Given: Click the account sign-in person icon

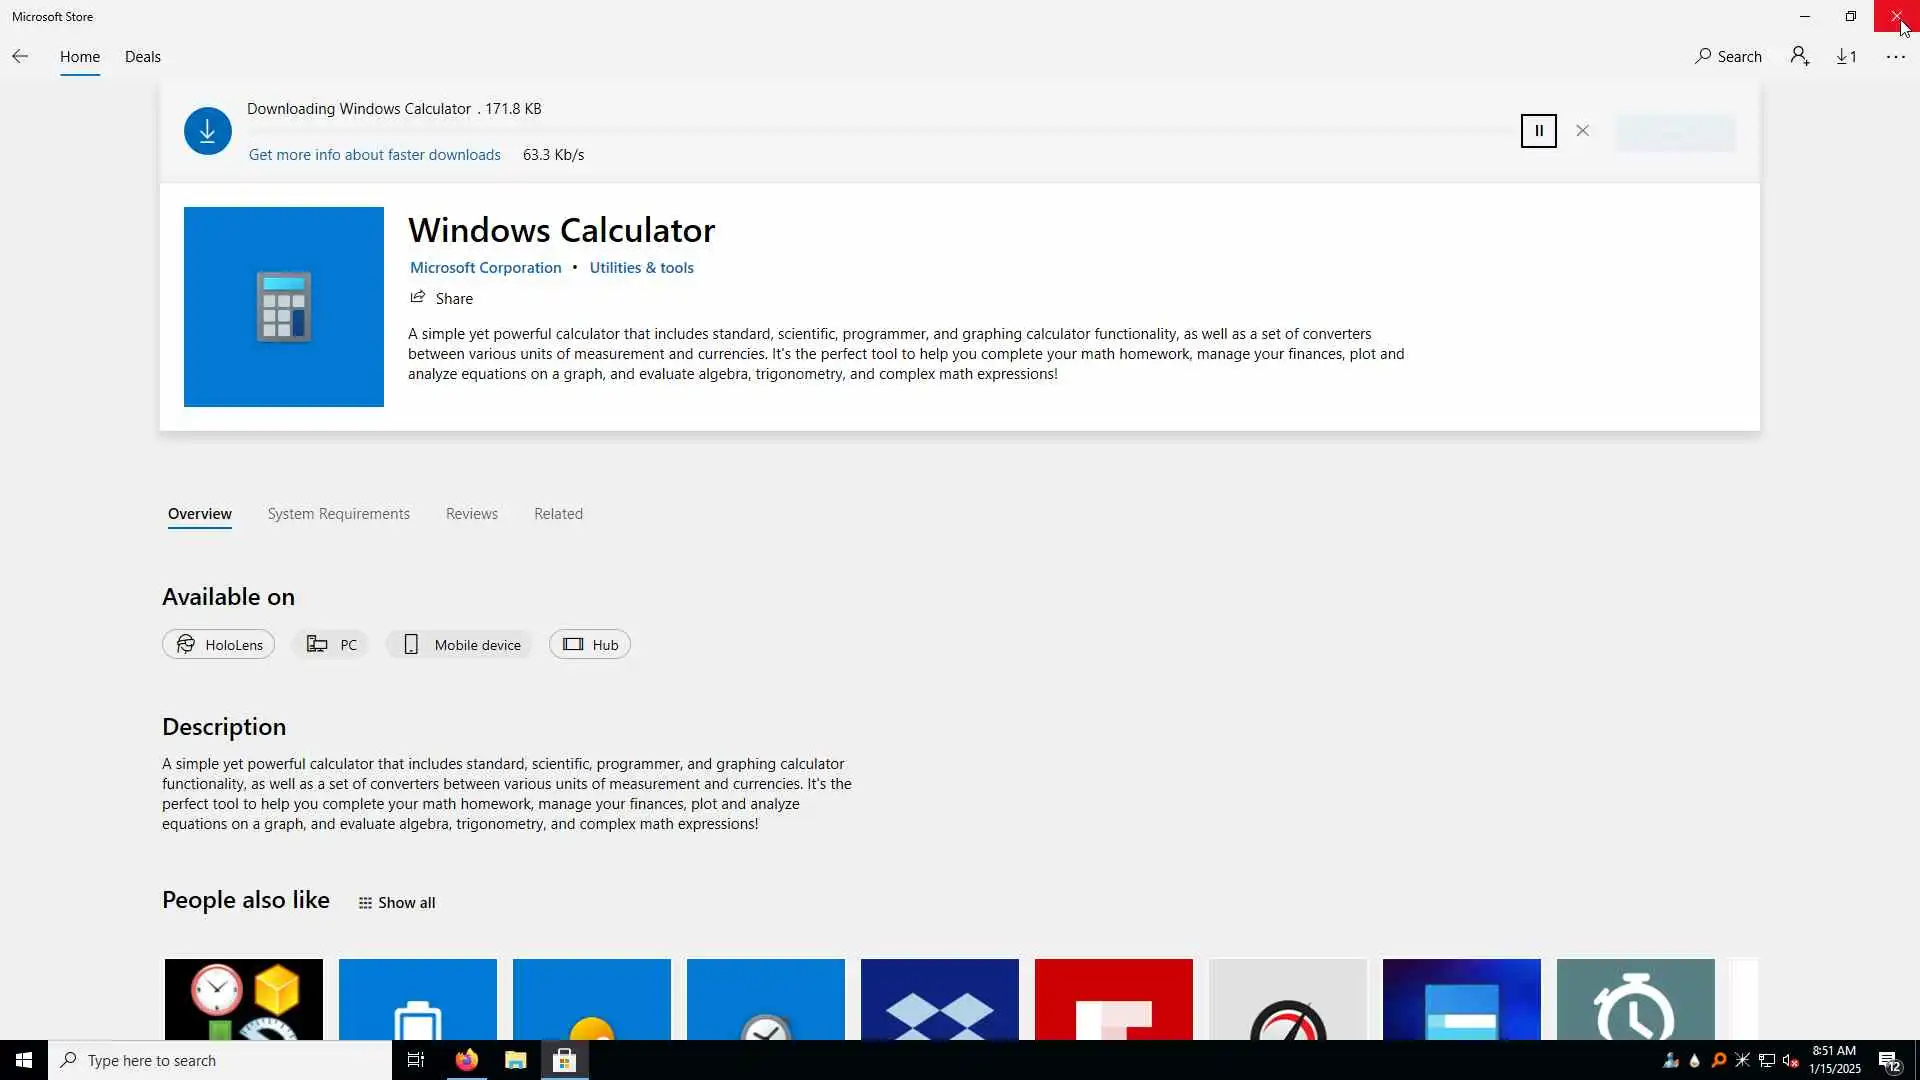Looking at the screenshot, I should coord(1800,57).
